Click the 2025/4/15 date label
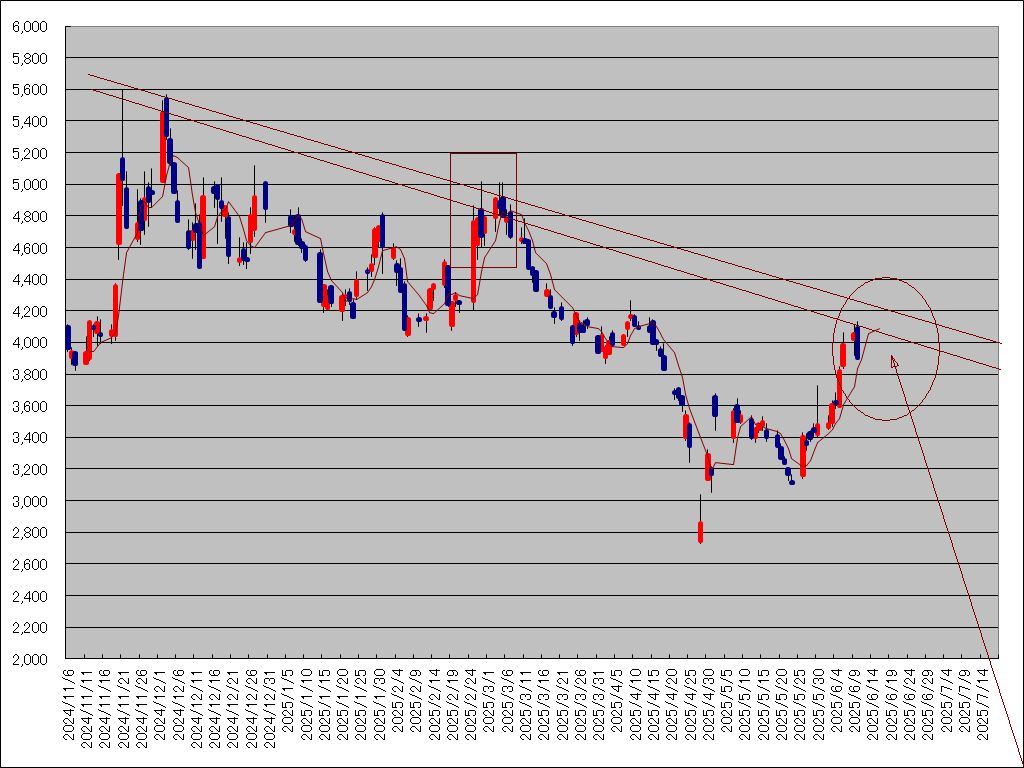Screen dimensions: 1024x768 pyautogui.click(x=654, y=704)
